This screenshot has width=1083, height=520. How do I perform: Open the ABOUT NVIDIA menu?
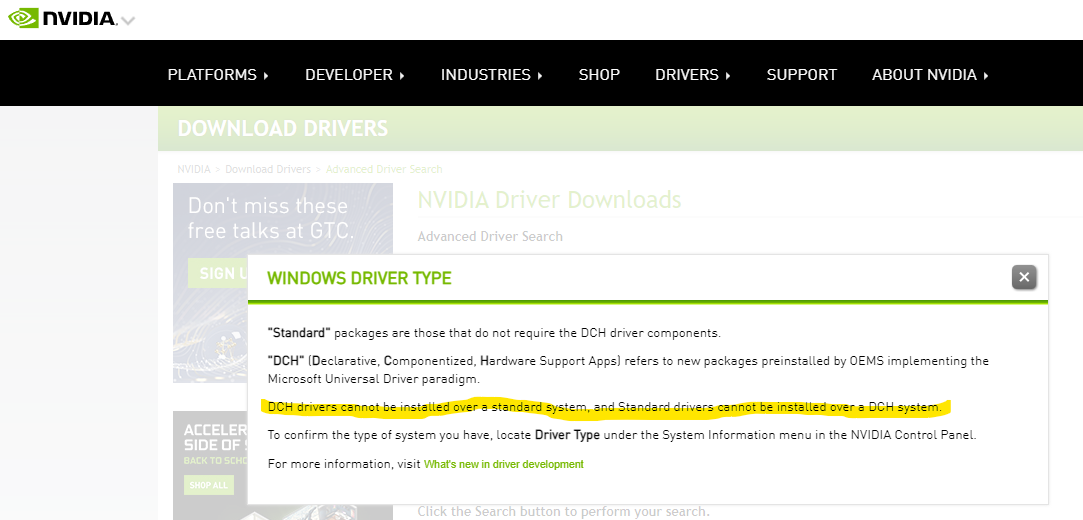930,75
